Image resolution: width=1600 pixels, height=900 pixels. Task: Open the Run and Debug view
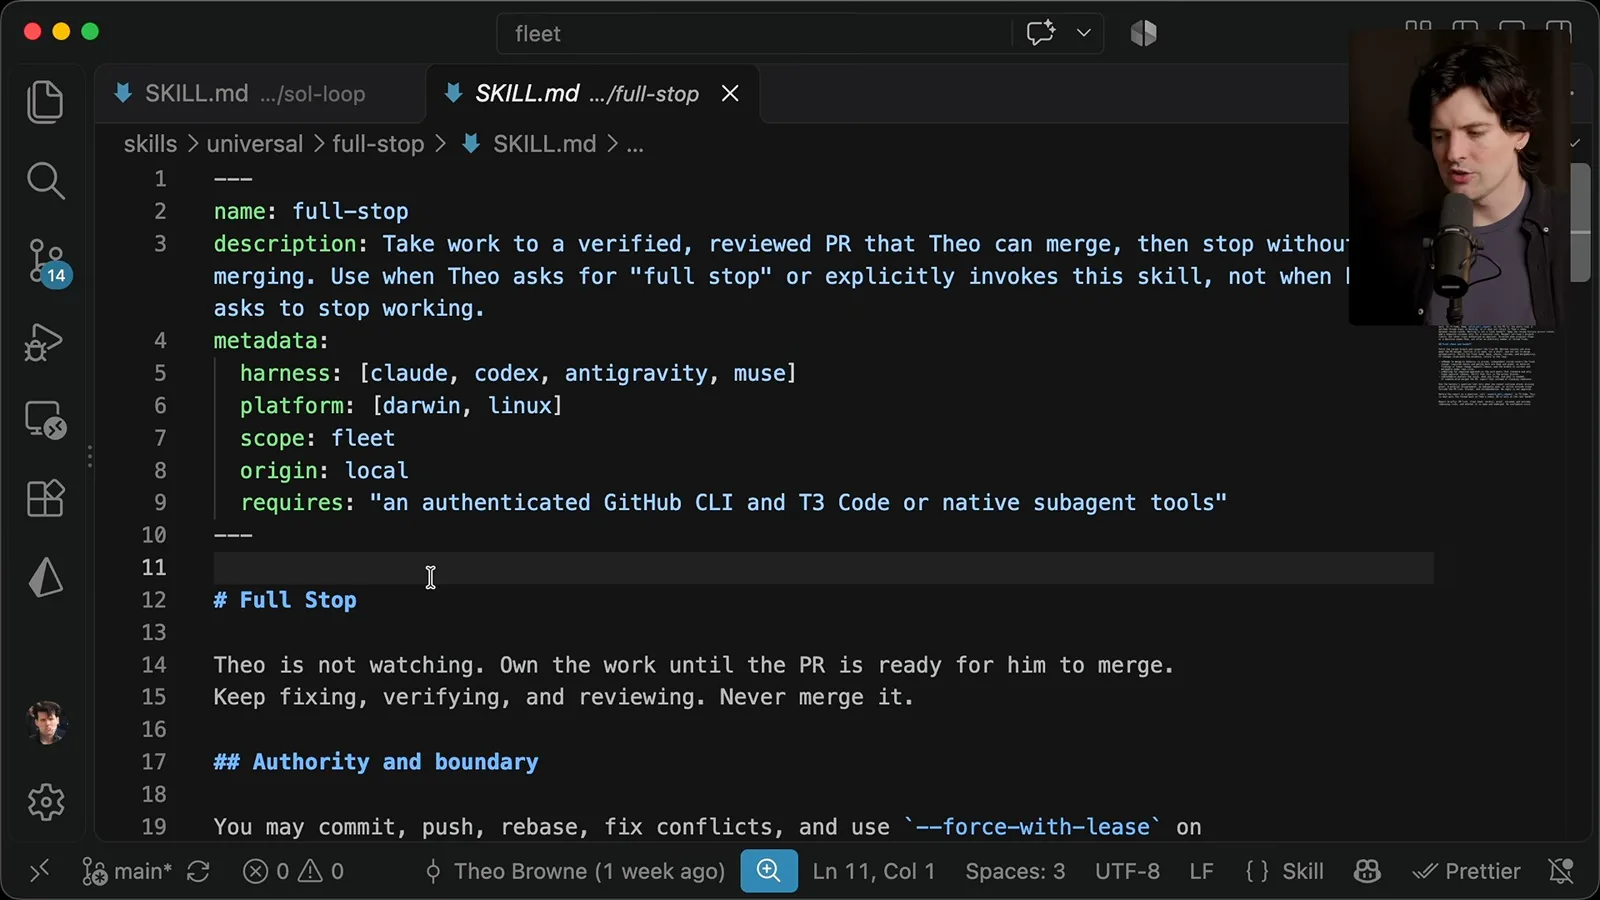[45, 342]
